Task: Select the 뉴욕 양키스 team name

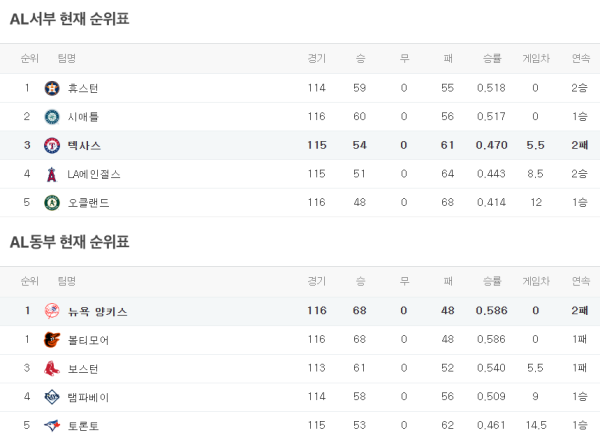Action: coord(98,311)
